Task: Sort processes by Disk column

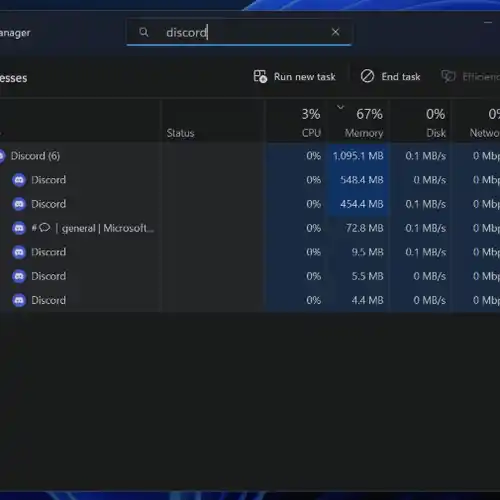Action: (x=436, y=133)
